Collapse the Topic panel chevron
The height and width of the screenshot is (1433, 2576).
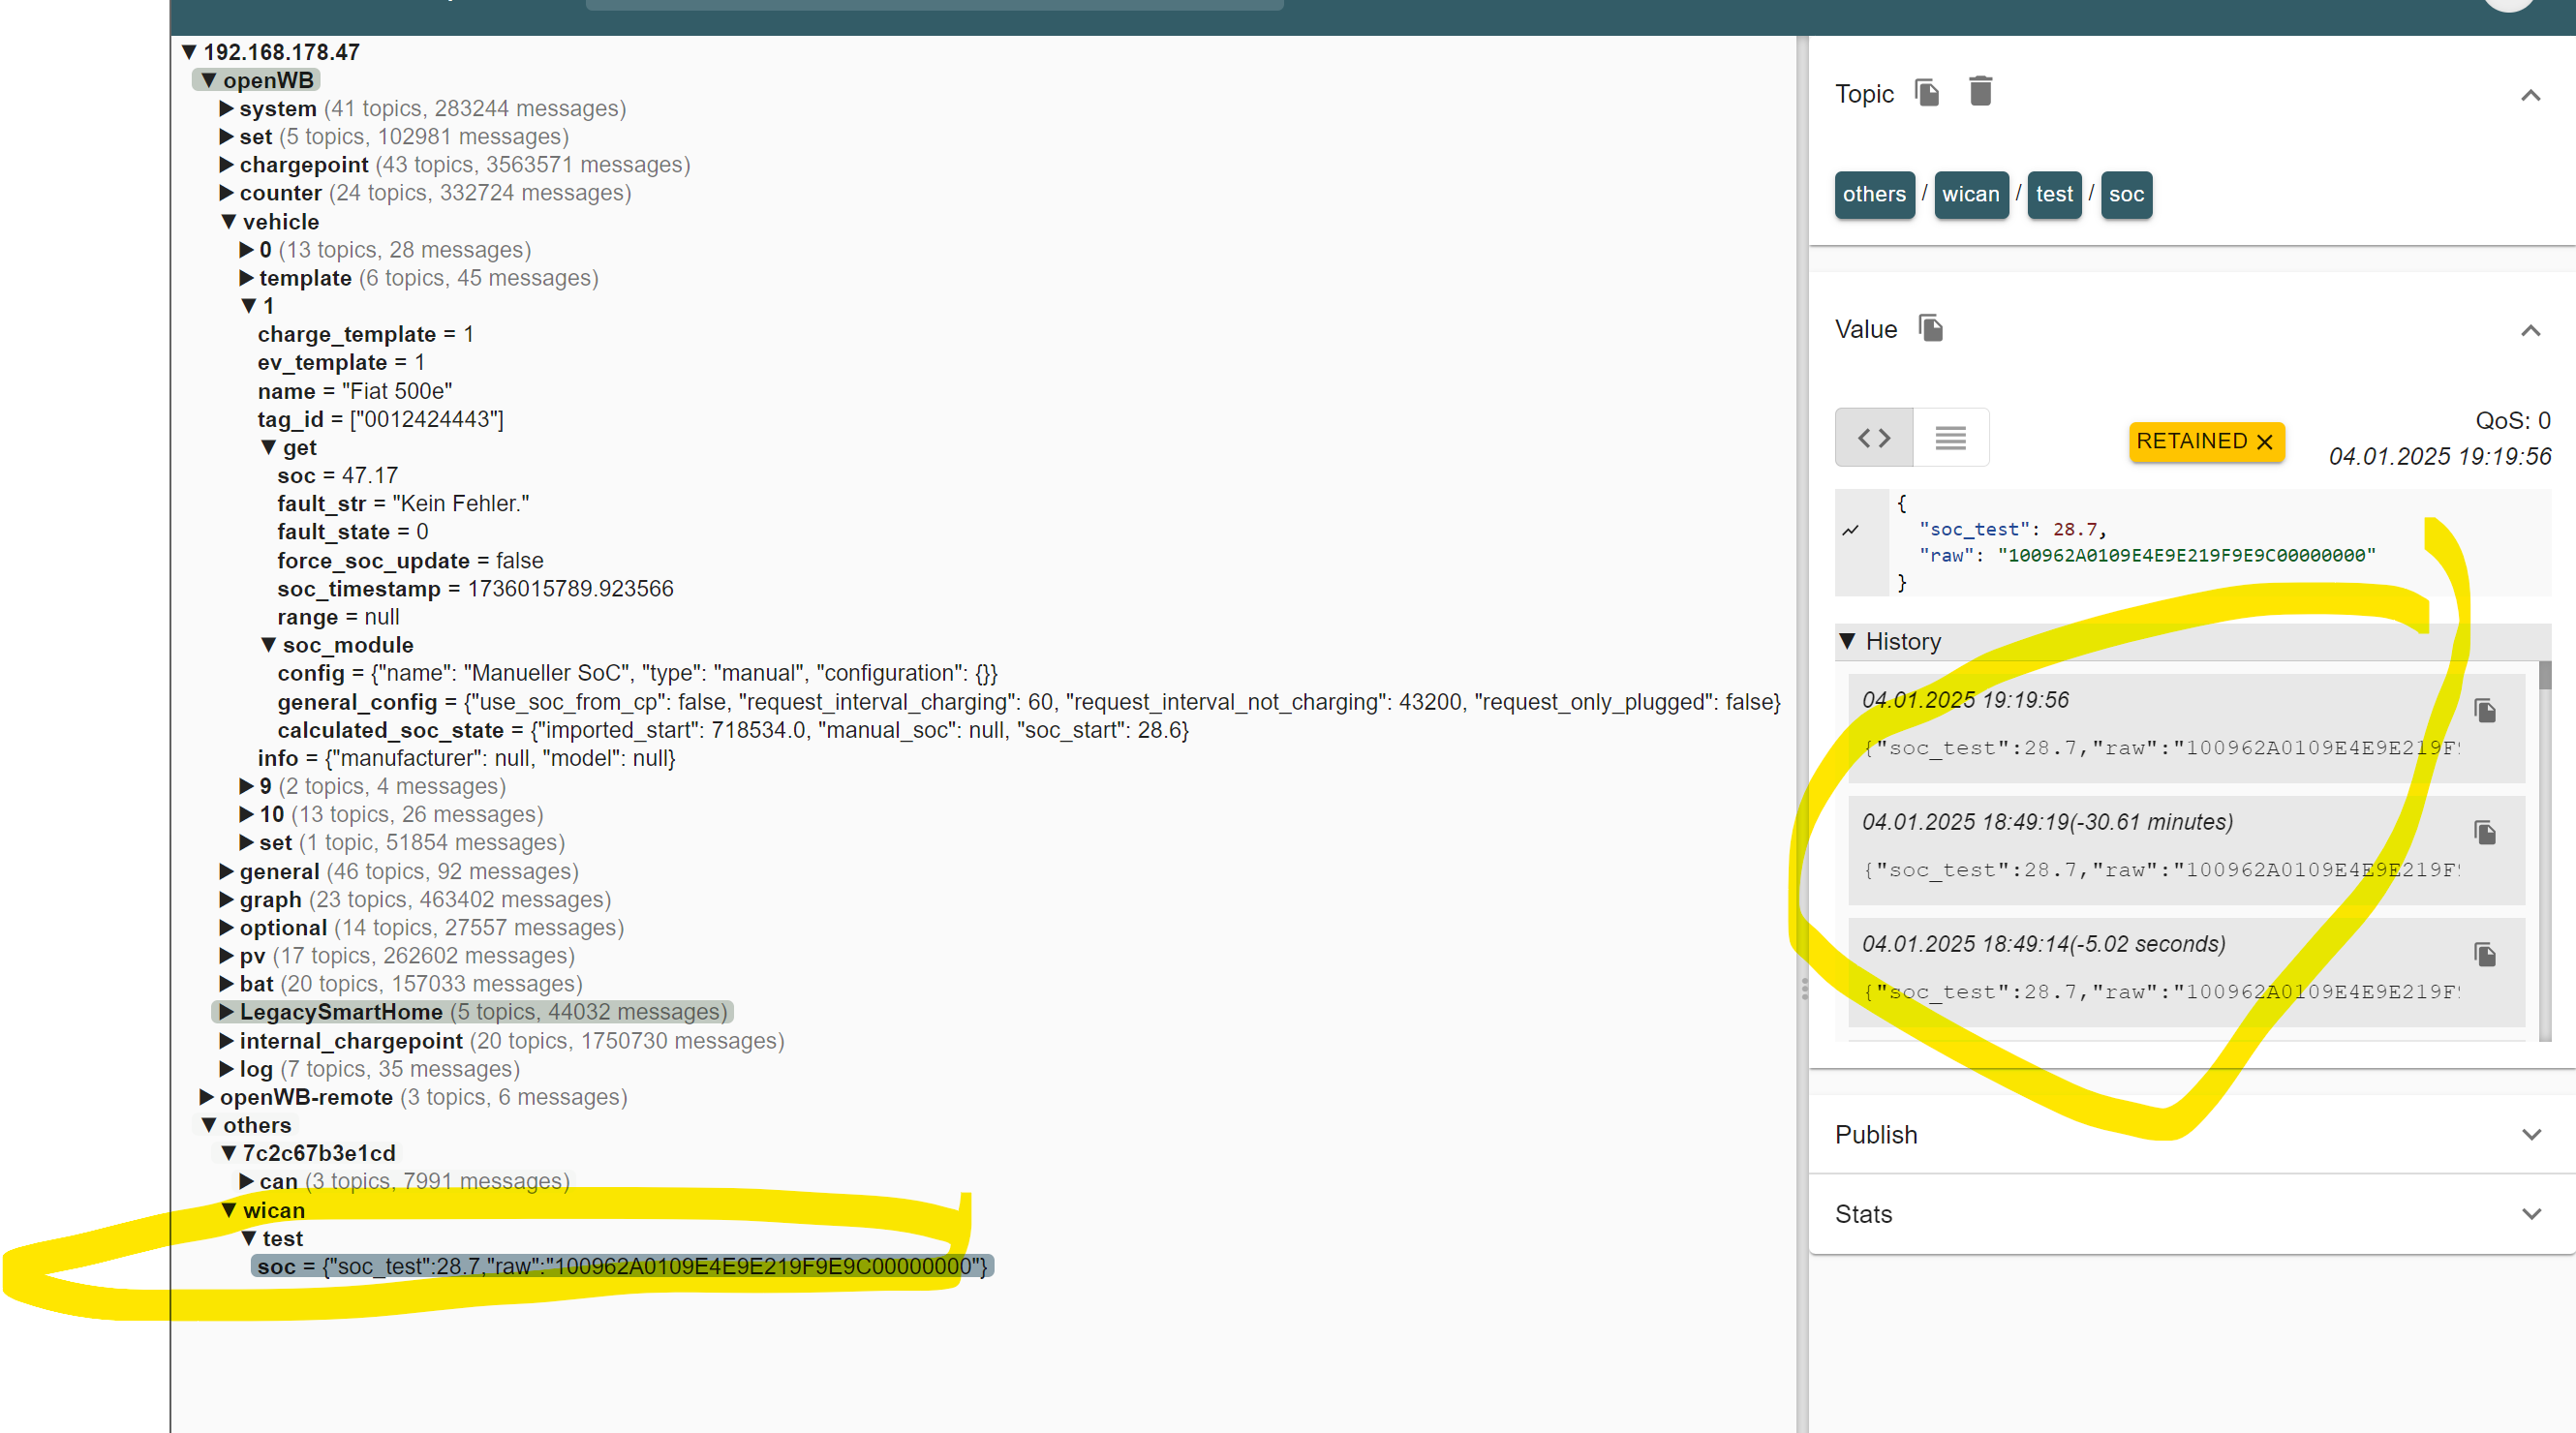tap(2531, 96)
